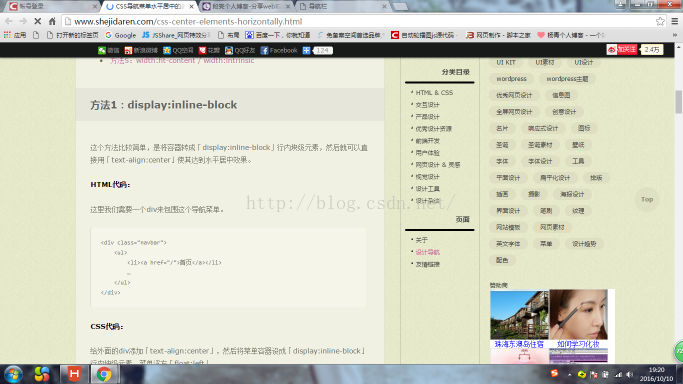
Task: Click the wordpress主题 tag
Action: click(x=567, y=79)
